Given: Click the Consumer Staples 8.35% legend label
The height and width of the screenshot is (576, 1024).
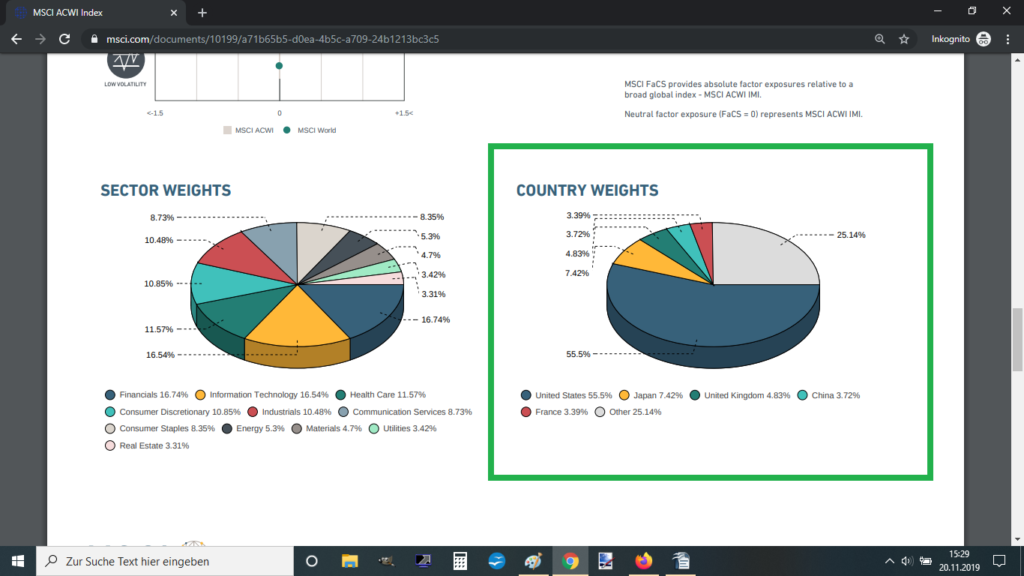Looking at the screenshot, I should coord(167,429).
